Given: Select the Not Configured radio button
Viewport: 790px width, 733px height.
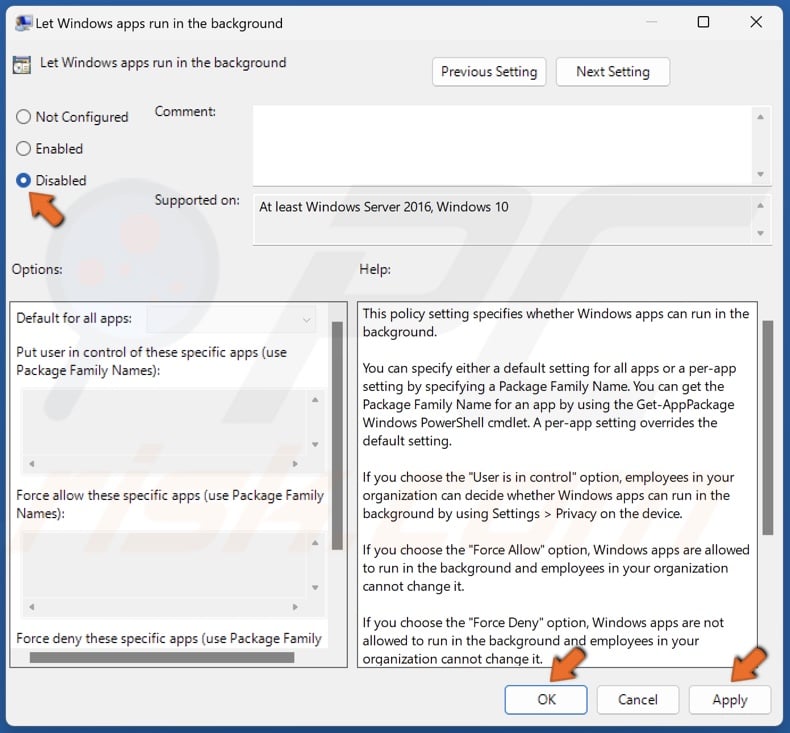Looking at the screenshot, I should coord(24,117).
